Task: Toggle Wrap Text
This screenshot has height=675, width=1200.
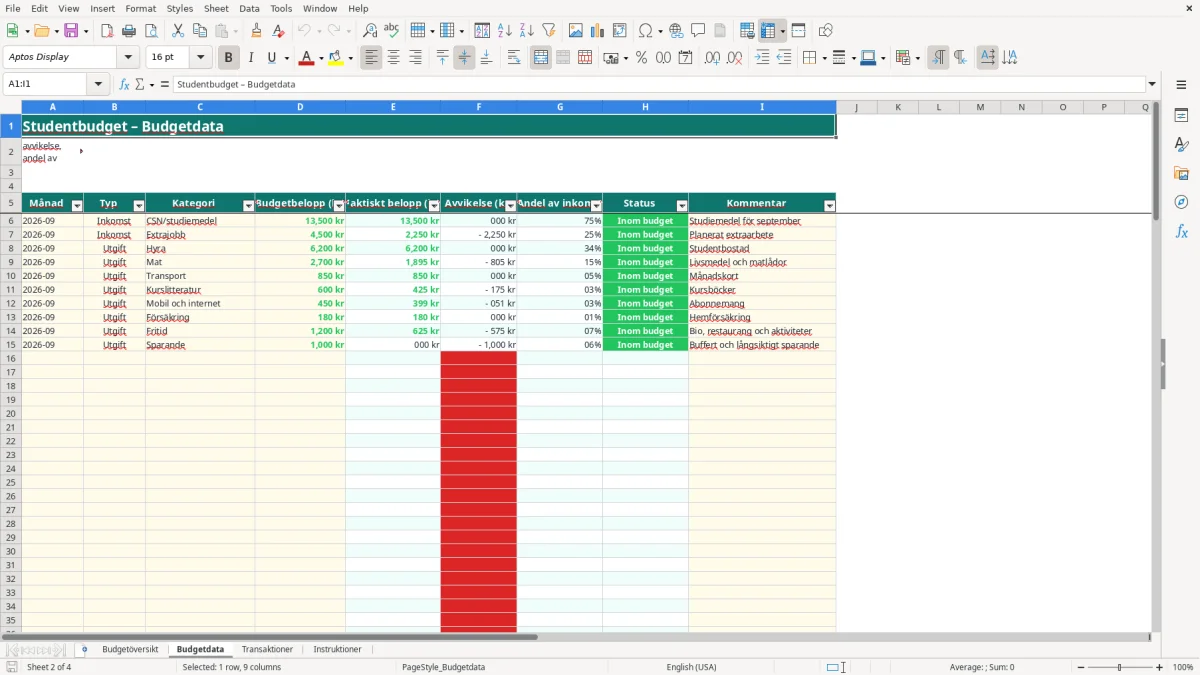Action: (x=514, y=58)
